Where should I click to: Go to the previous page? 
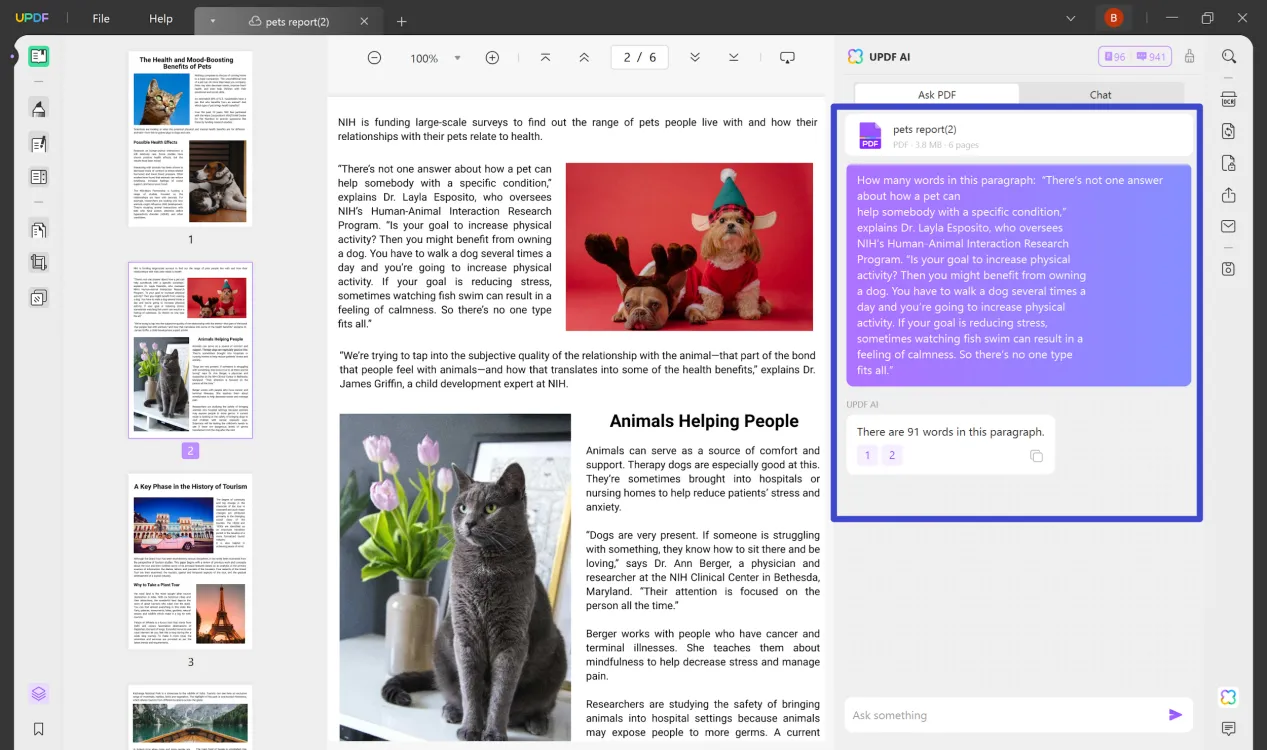click(x=584, y=58)
